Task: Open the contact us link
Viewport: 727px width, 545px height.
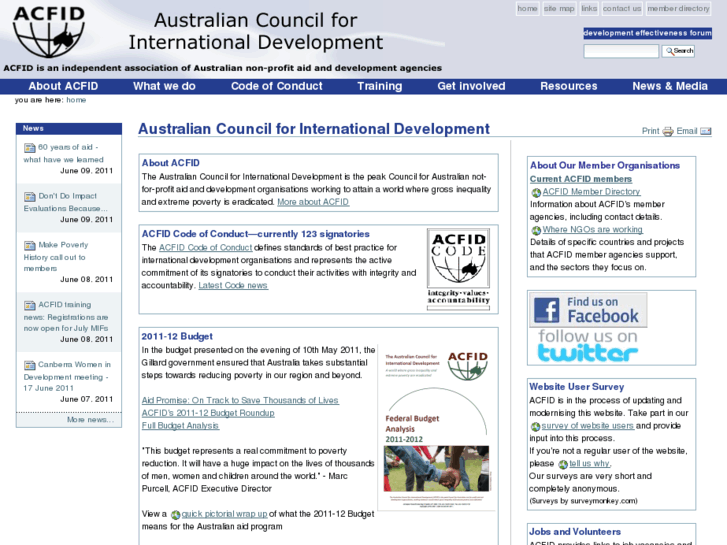Action: [622, 8]
